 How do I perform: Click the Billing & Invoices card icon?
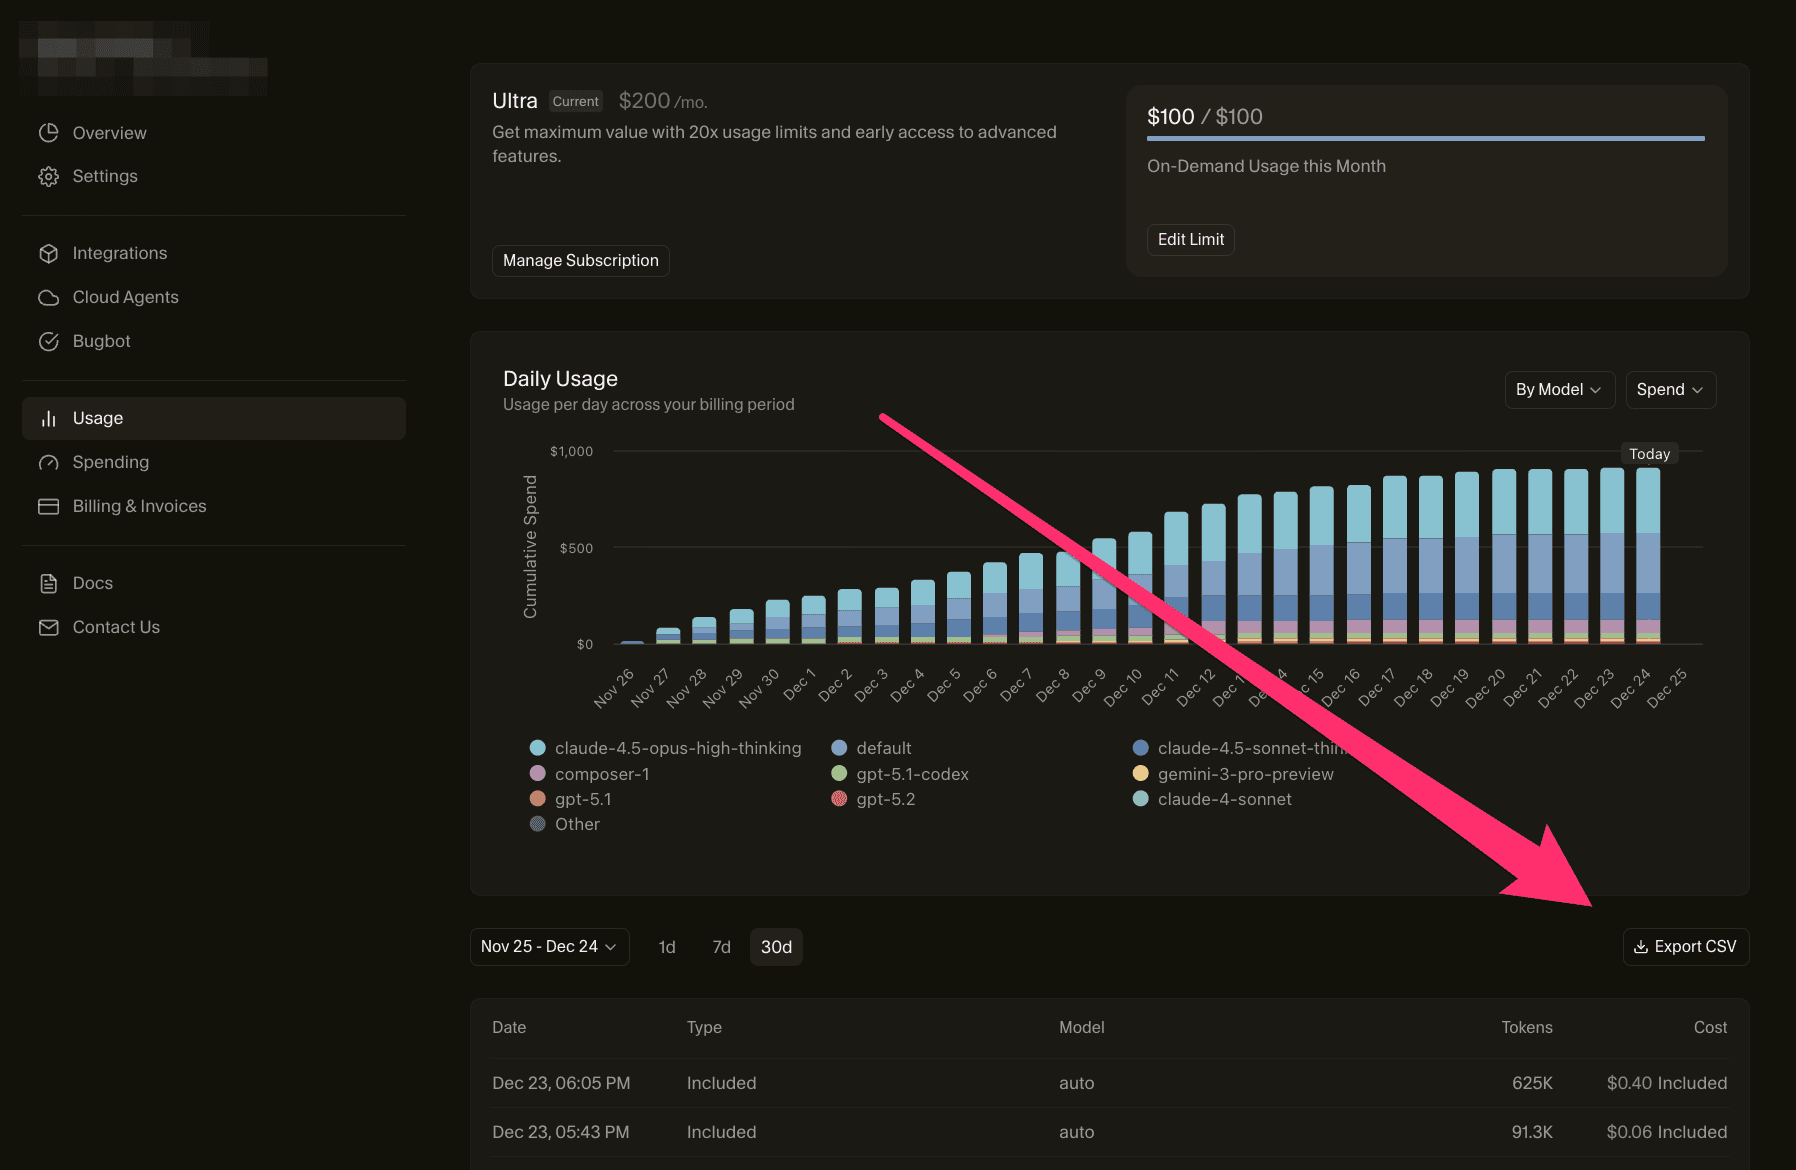tap(48, 506)
